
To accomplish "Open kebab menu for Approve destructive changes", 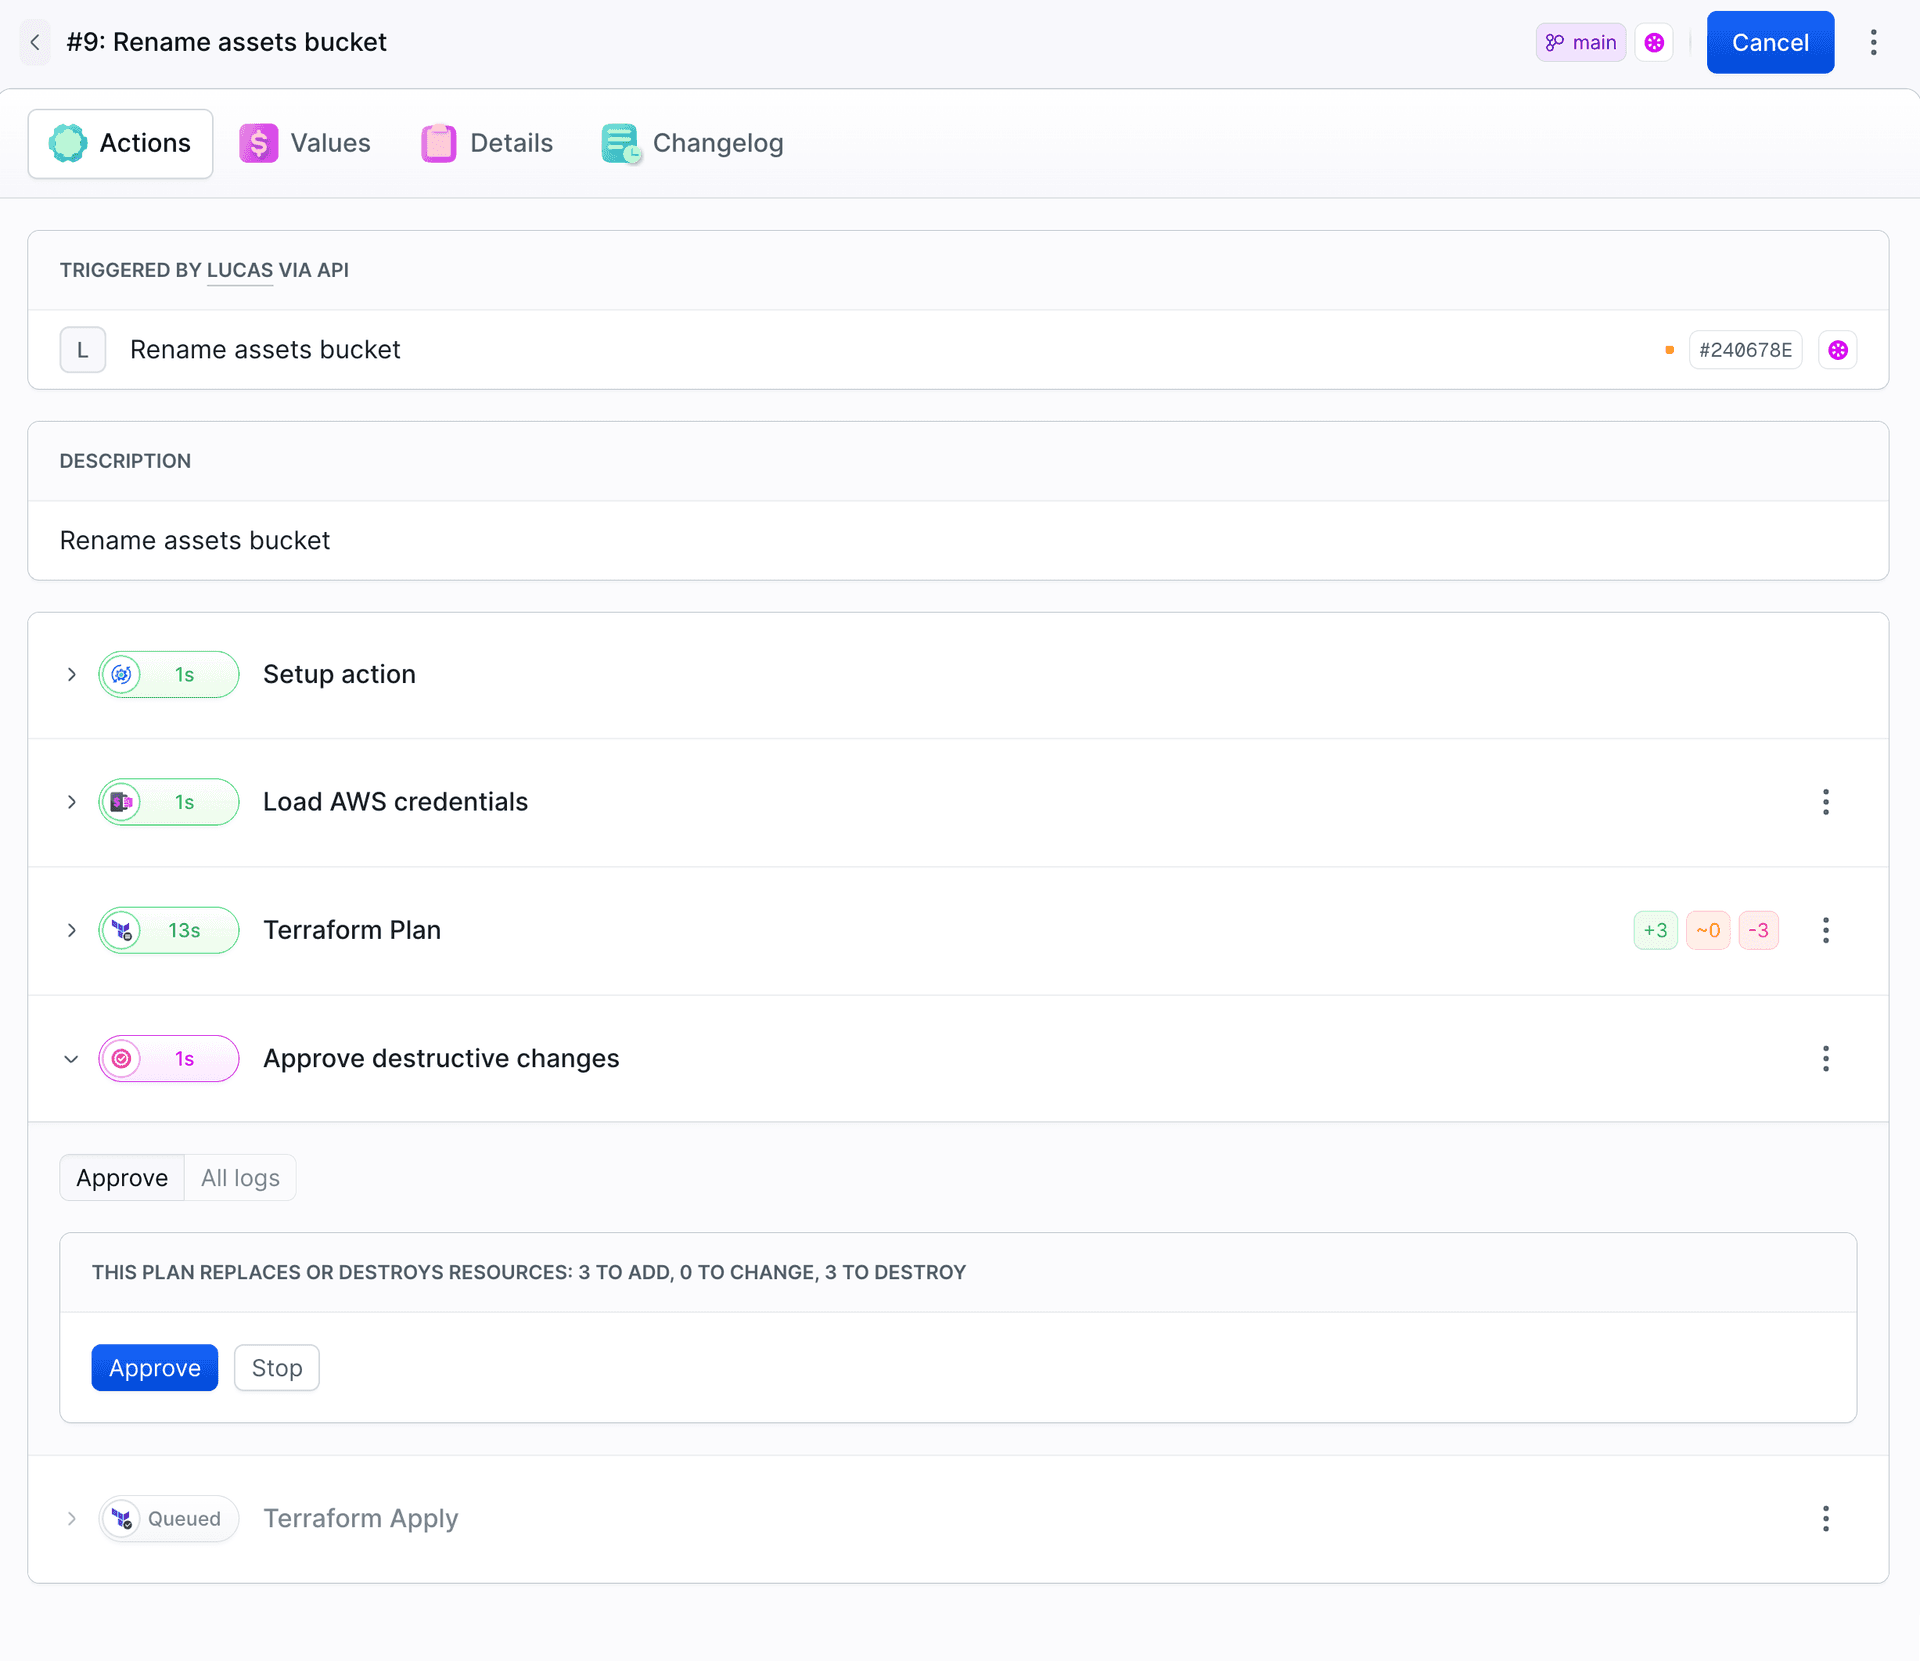I will point(1826,1058).
